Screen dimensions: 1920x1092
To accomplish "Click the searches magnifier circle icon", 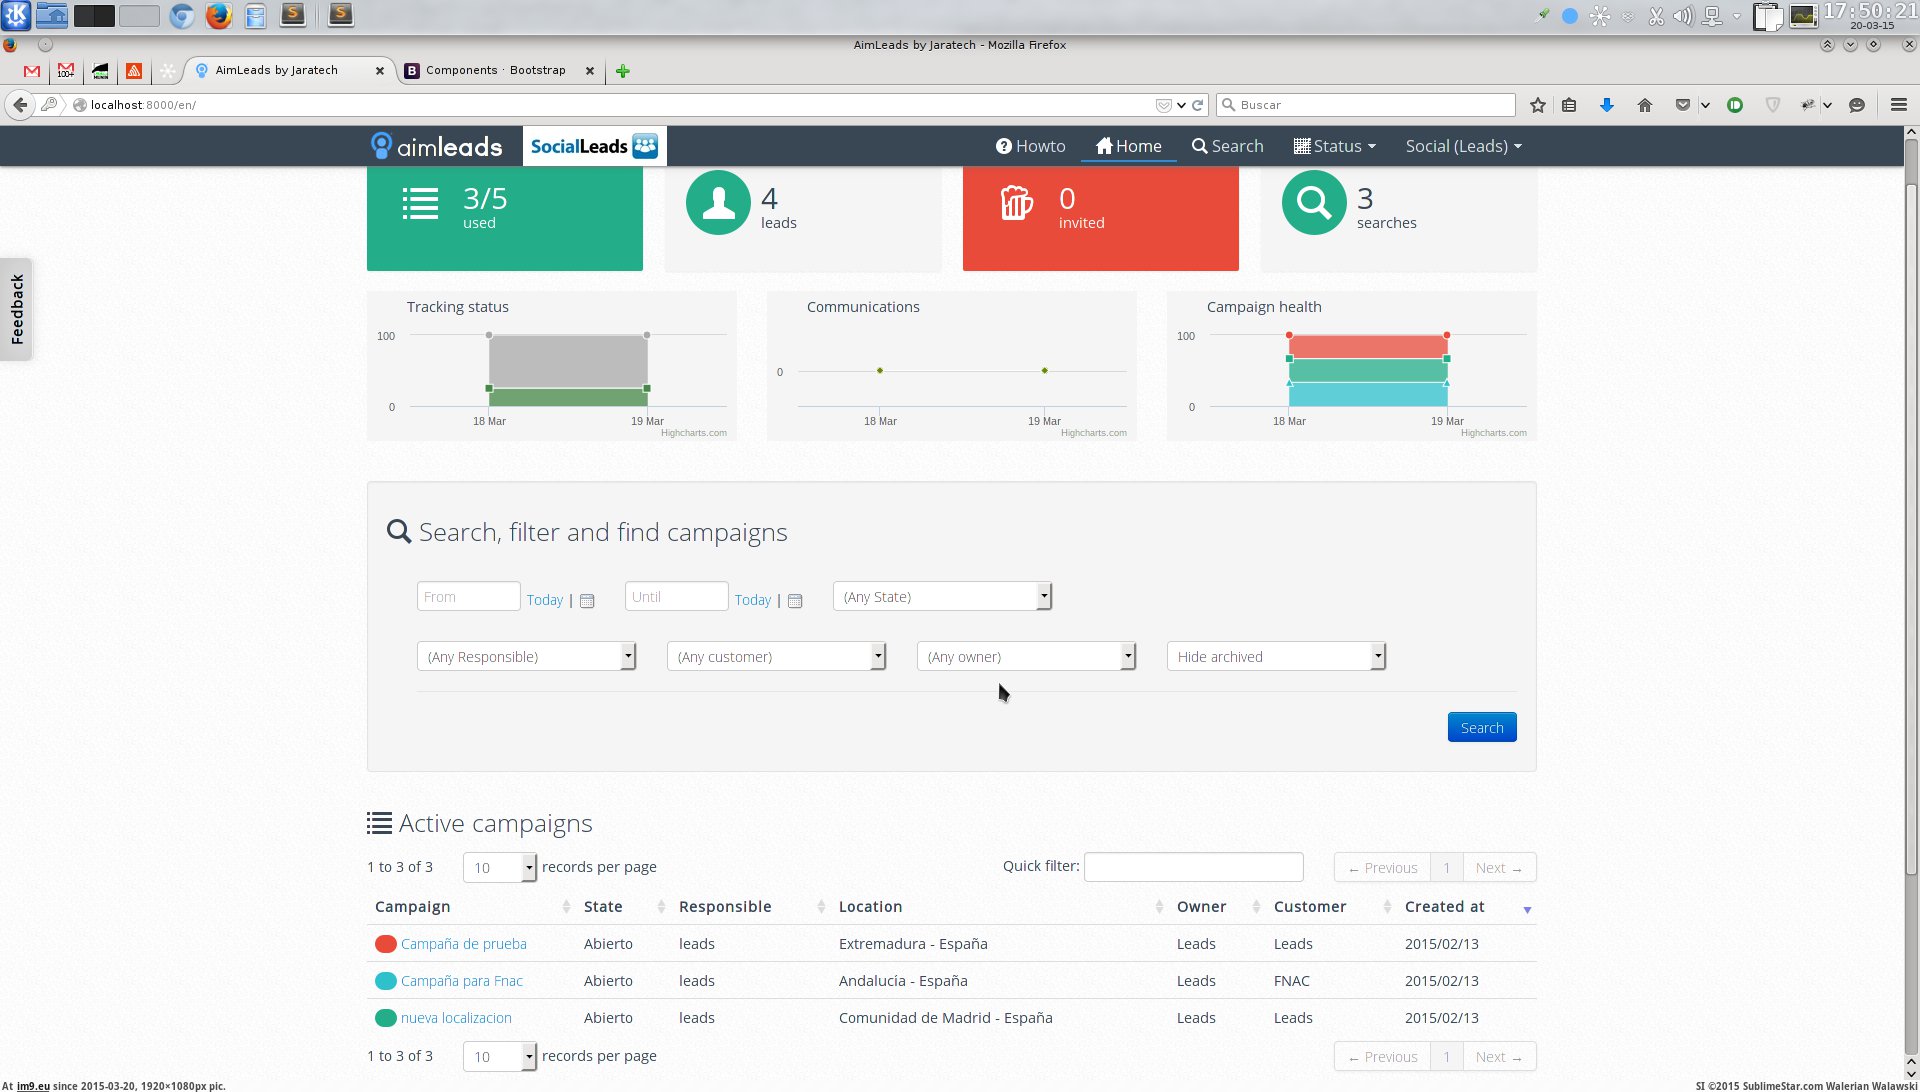I will [1314, 202].
